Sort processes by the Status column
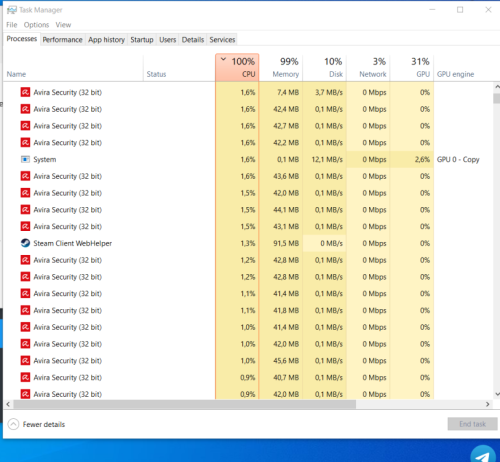The height and width of the screenshot is (462, 500). [179, 68]
